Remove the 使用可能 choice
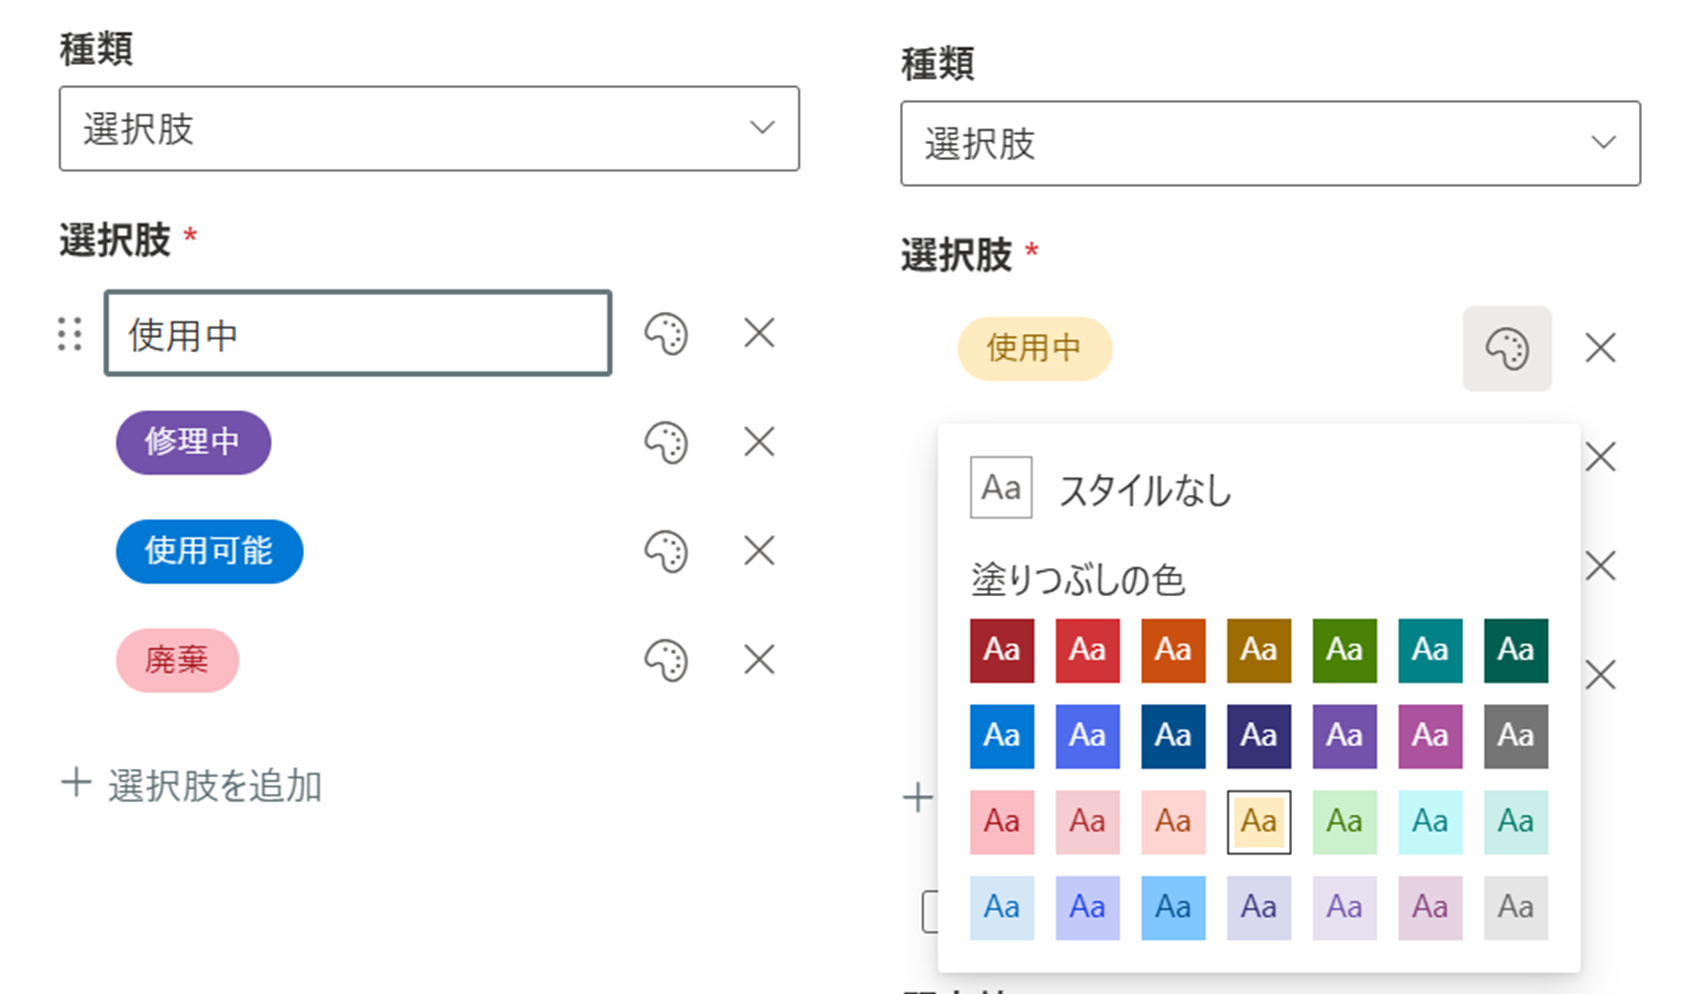Viewport: 1702px width, 994px height. coord(759,551)
